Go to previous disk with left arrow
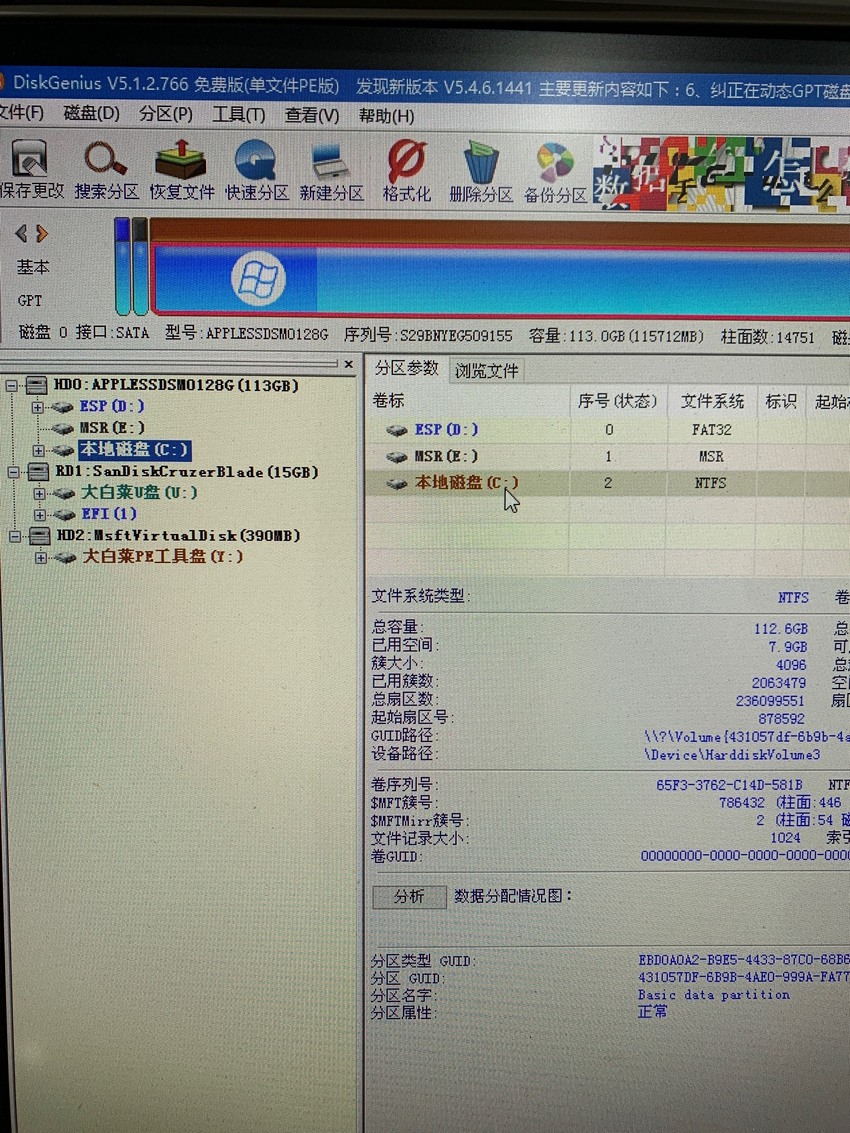Viewport: 850px width, 1133px height. tap(21, 233)
